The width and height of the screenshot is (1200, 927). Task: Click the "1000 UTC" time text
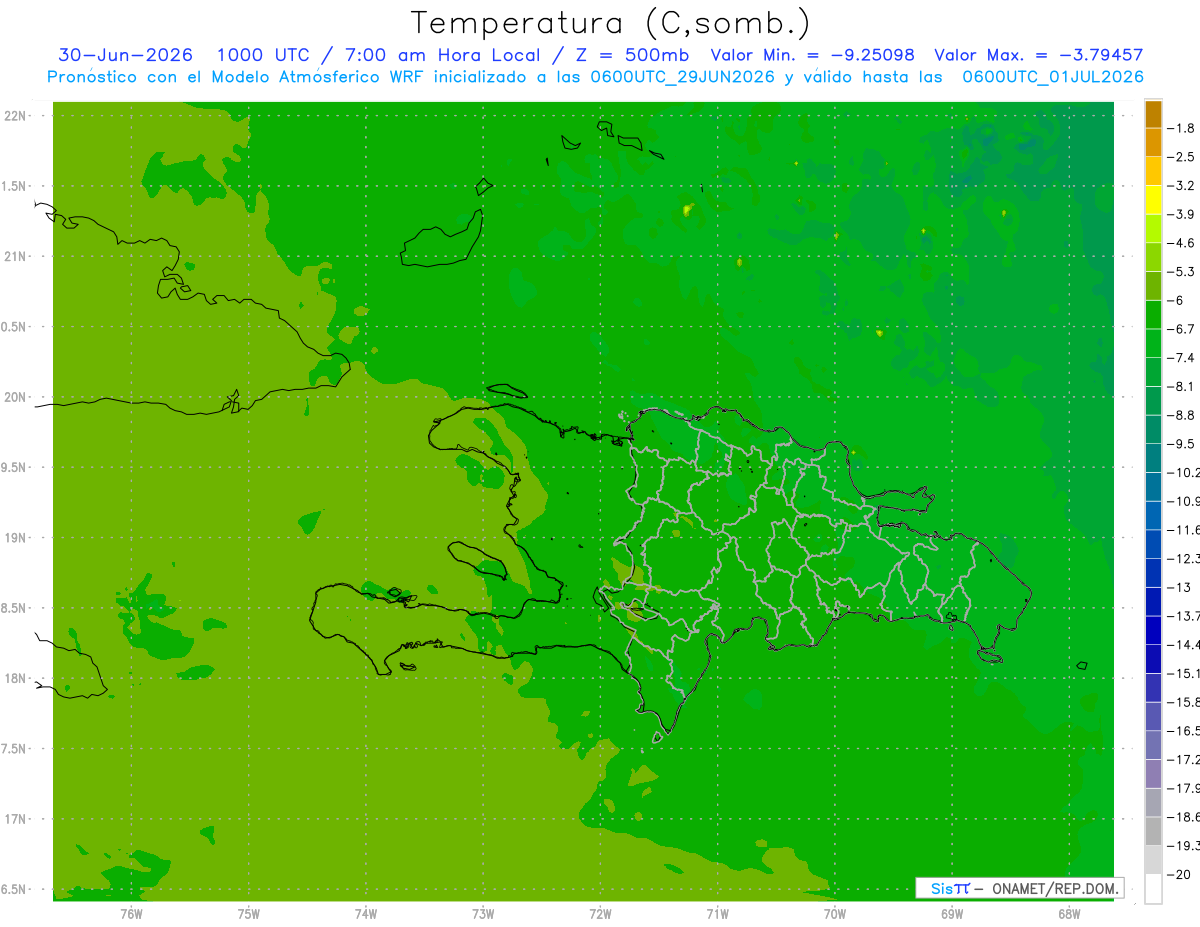tap(262, 55)
